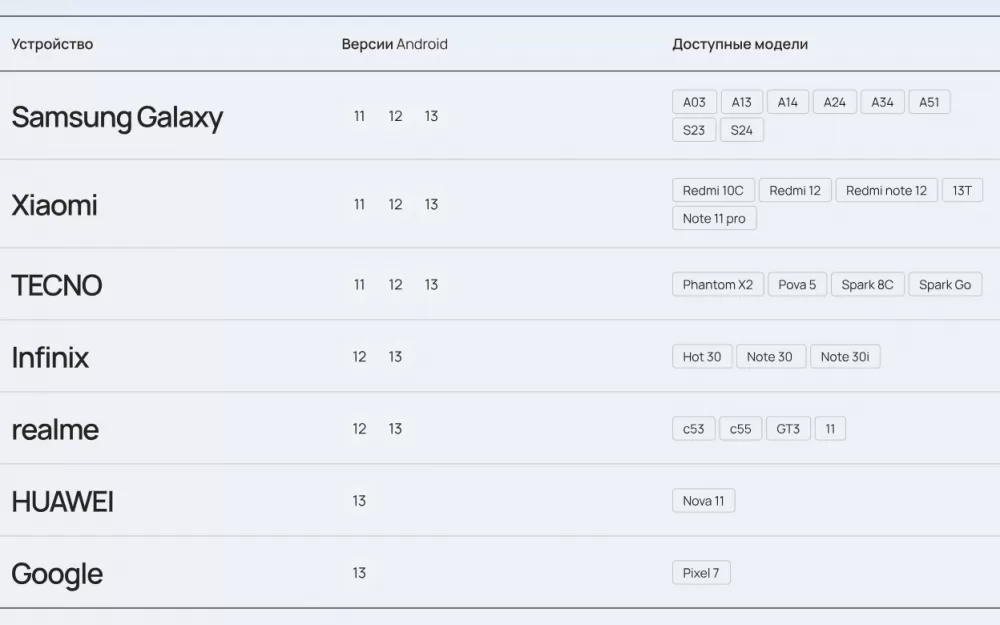This screenshot has height=625, width=1000.
Task: Choose the A14 model tag
Action: click(788, 102)
